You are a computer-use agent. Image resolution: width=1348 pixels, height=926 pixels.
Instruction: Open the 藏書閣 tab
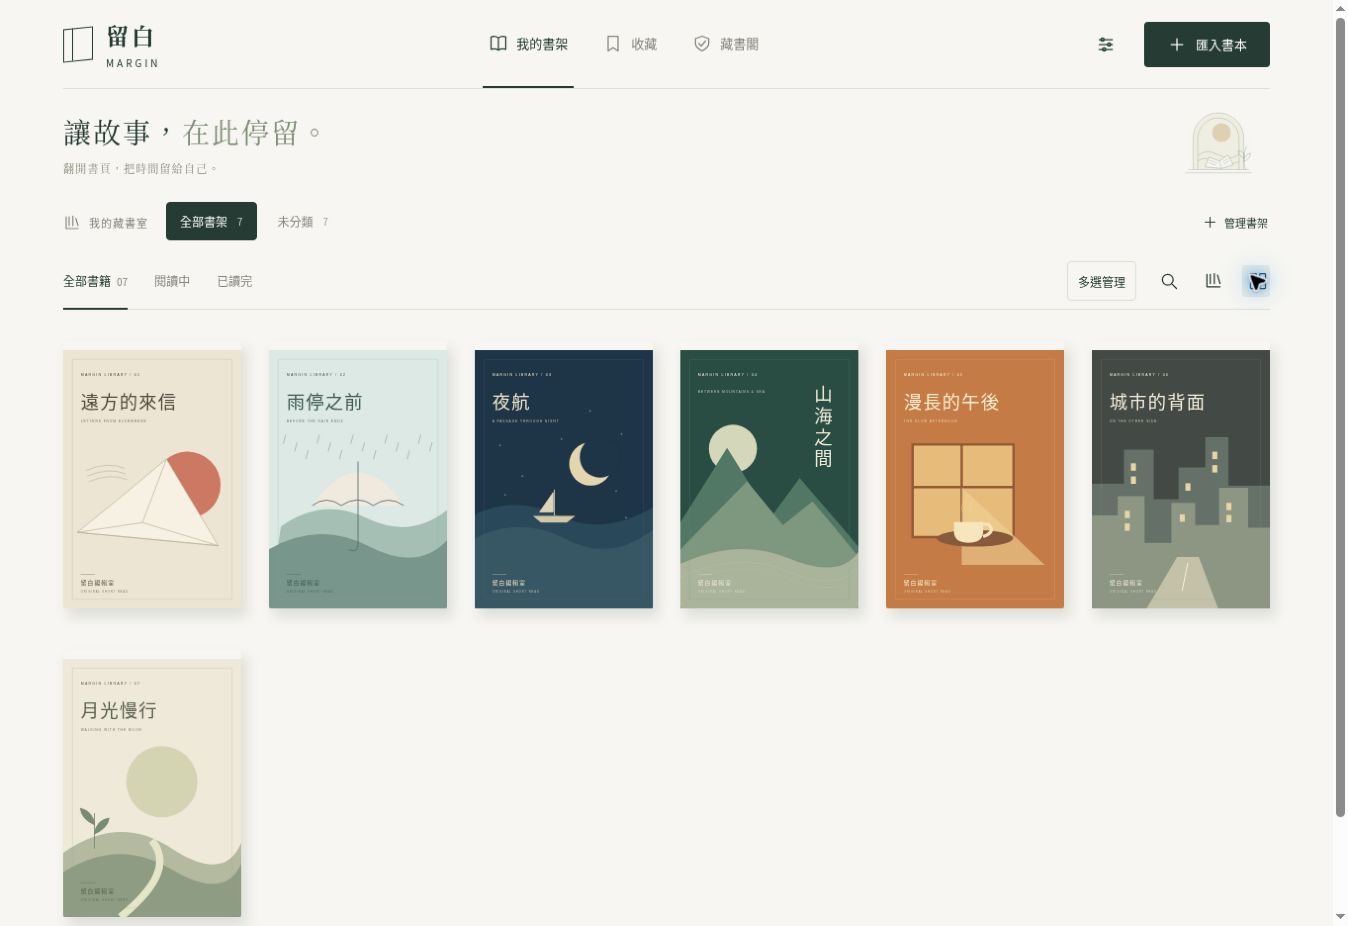click(x=726, y=45)
